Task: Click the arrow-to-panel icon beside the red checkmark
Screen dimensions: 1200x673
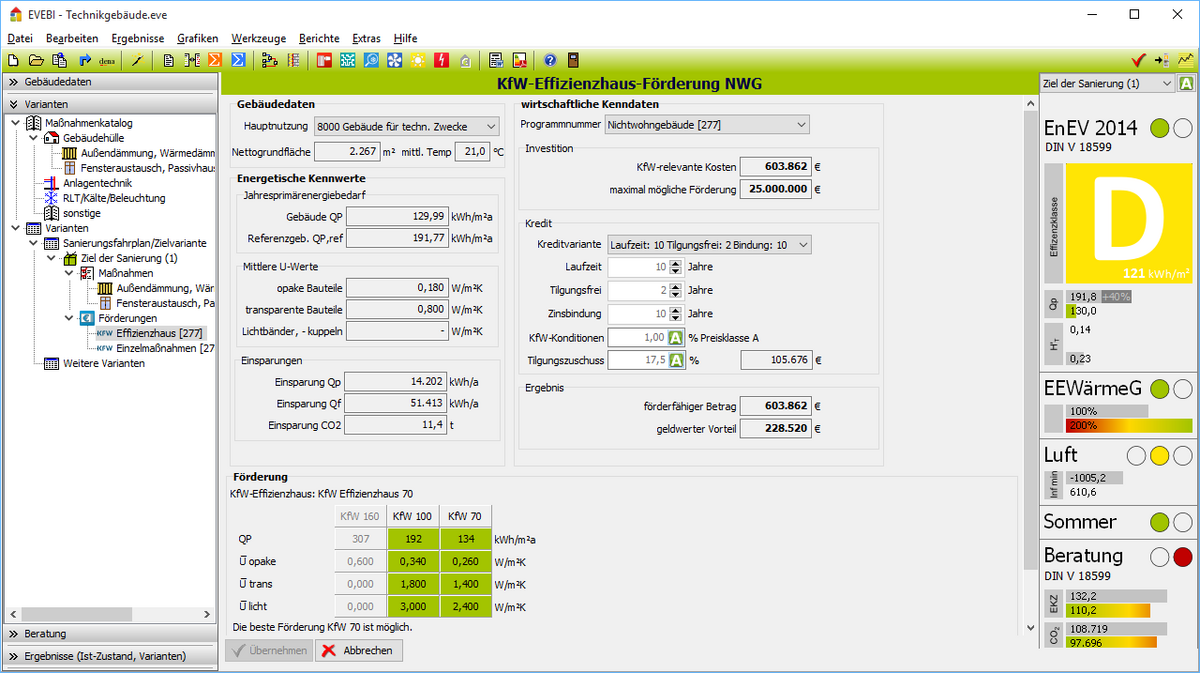Action: pyautogui.click(x=1161, y=60)
